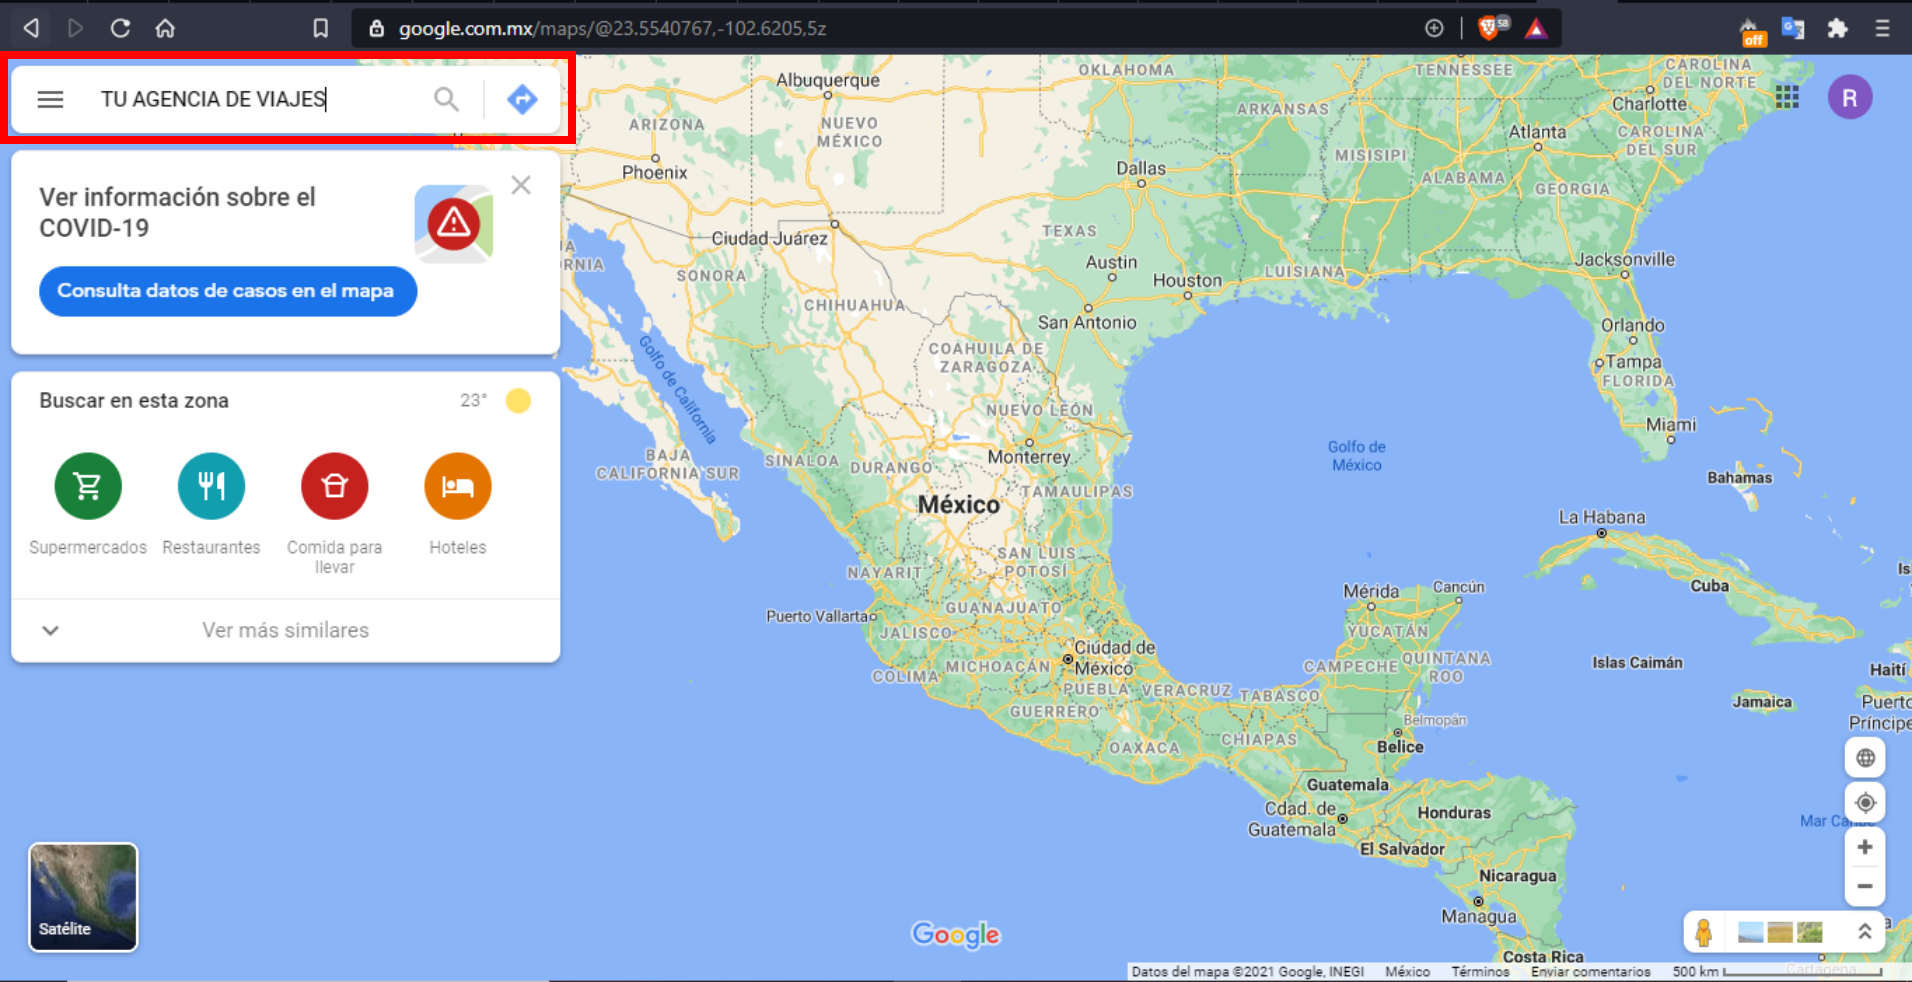Click the Ciudad de México map label

(x=1113, y=658)
